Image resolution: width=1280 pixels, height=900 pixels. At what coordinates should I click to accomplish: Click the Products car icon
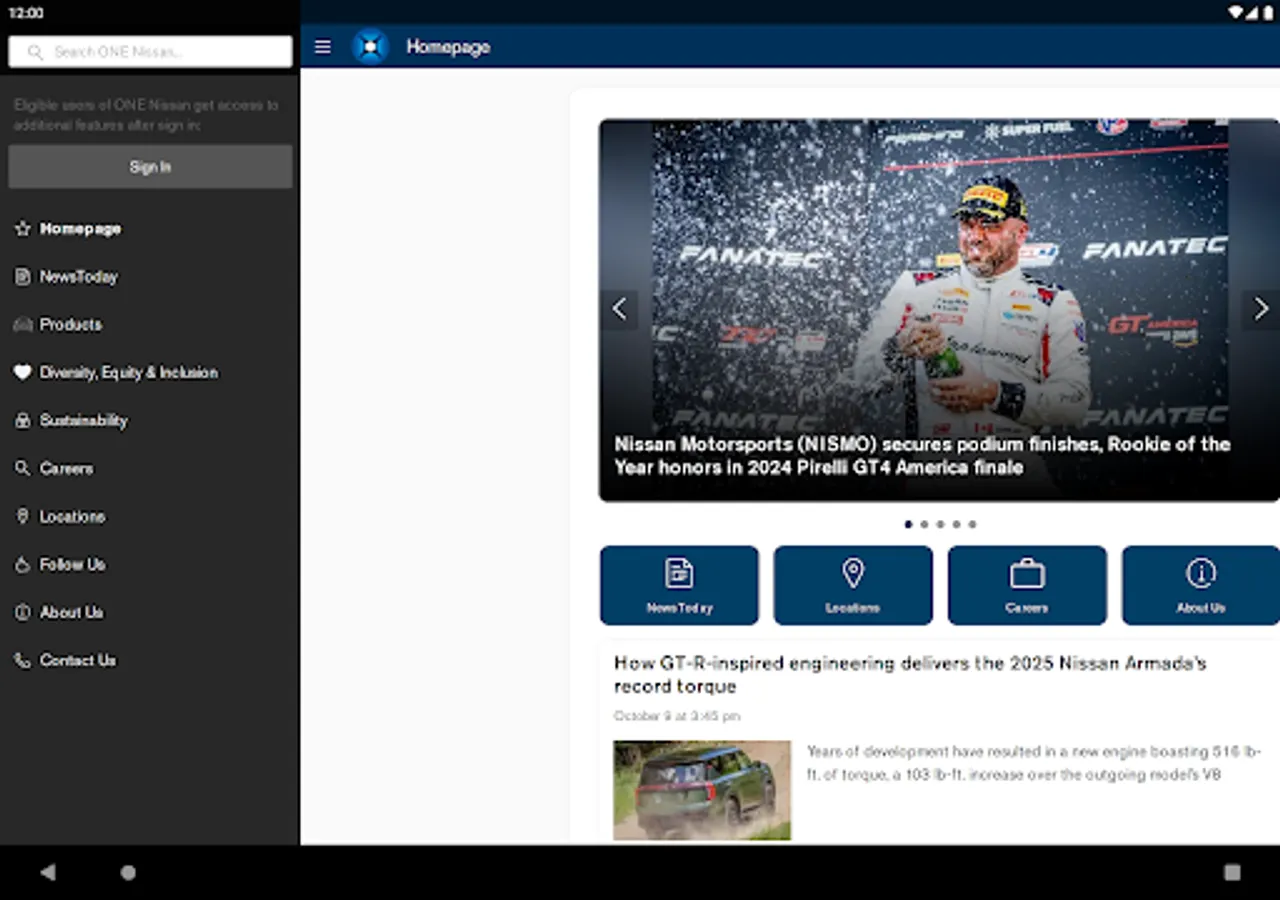(x=22, y=324)
